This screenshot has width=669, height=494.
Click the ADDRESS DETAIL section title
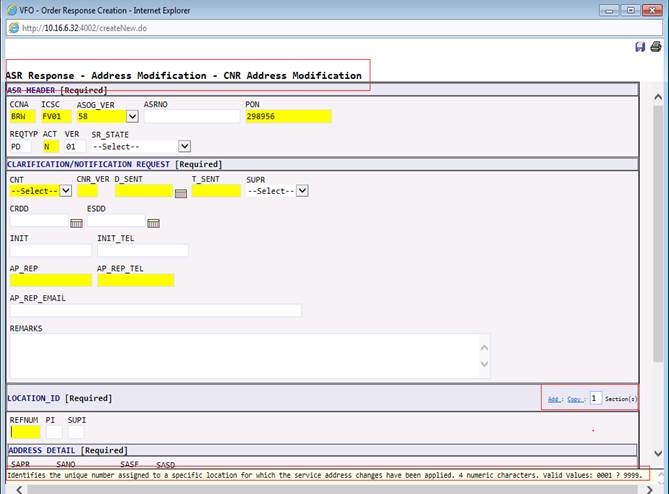(x=42, y=450)
